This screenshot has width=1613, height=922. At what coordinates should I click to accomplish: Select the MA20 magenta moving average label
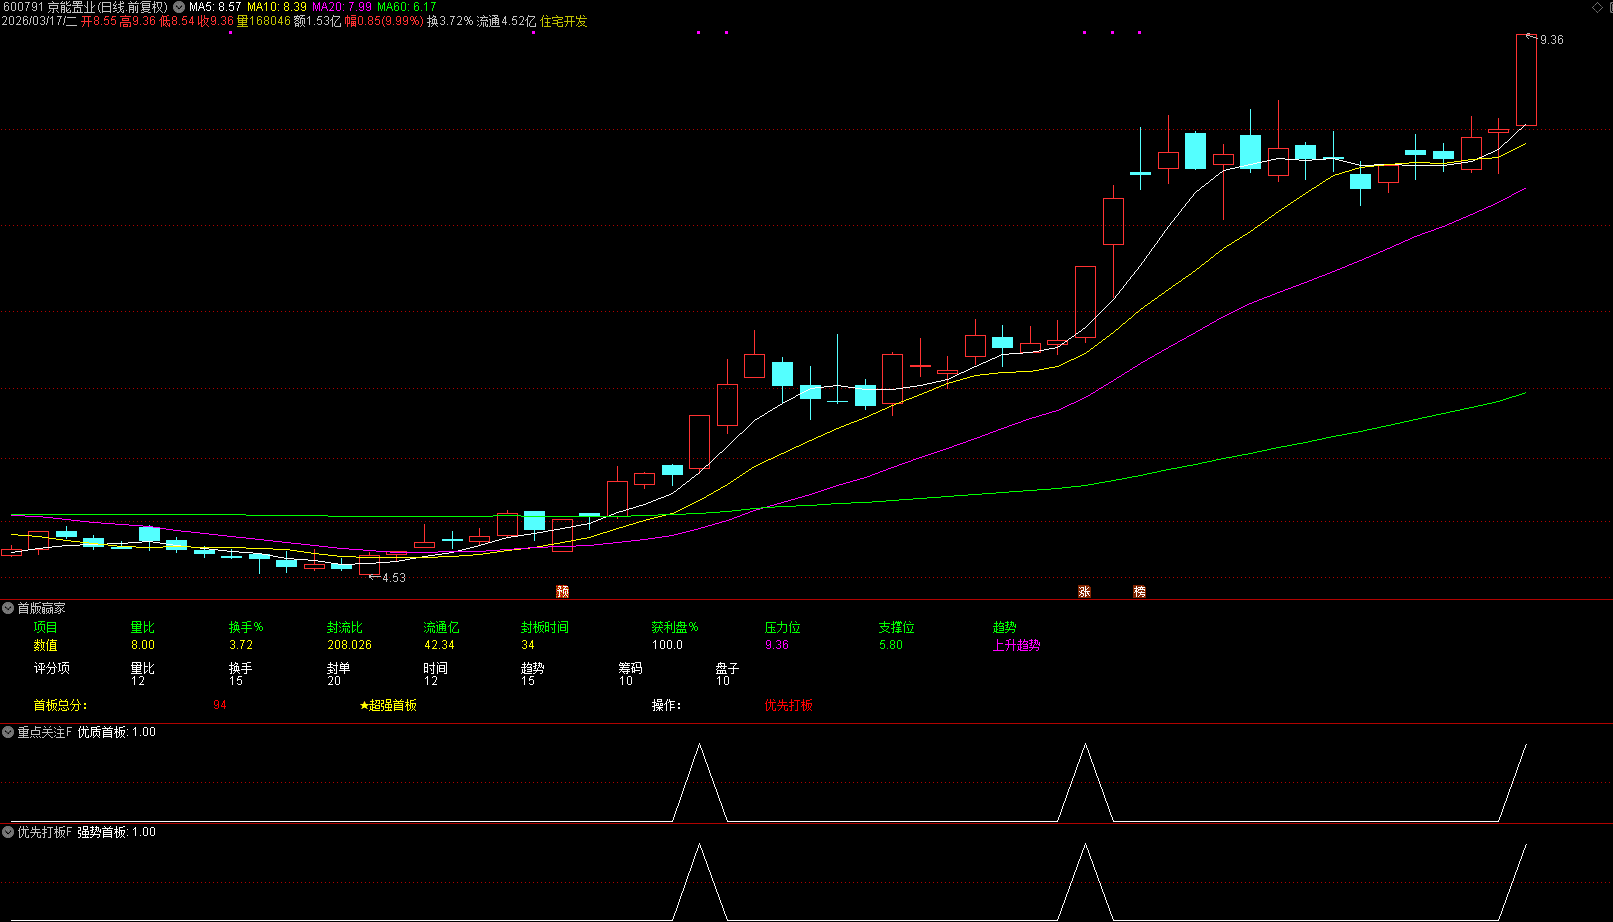(x=342, y=7)
